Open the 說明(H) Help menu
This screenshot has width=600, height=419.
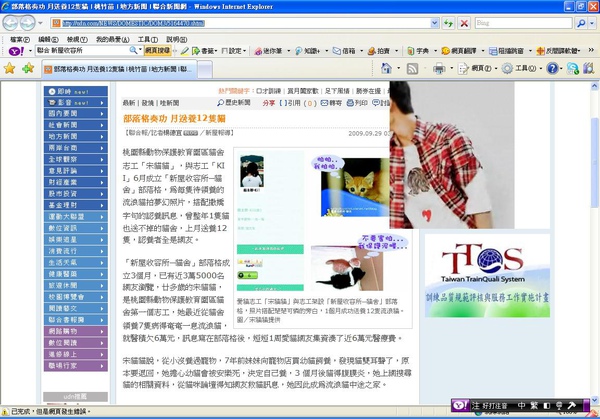point(176,39)
